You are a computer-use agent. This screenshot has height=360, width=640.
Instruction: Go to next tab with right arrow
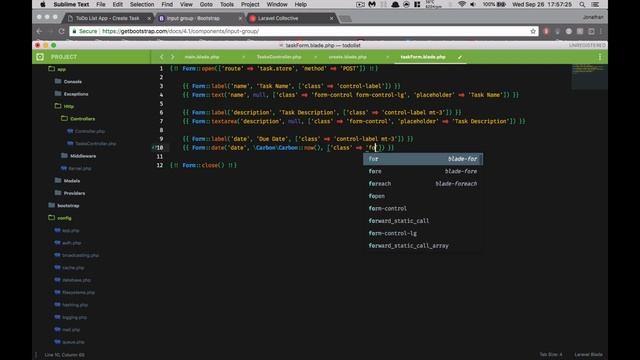(172, 57)
